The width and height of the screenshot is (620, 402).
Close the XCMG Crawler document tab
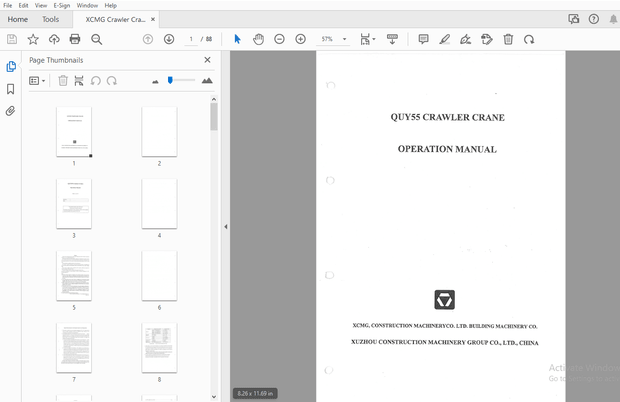[153, 19]
